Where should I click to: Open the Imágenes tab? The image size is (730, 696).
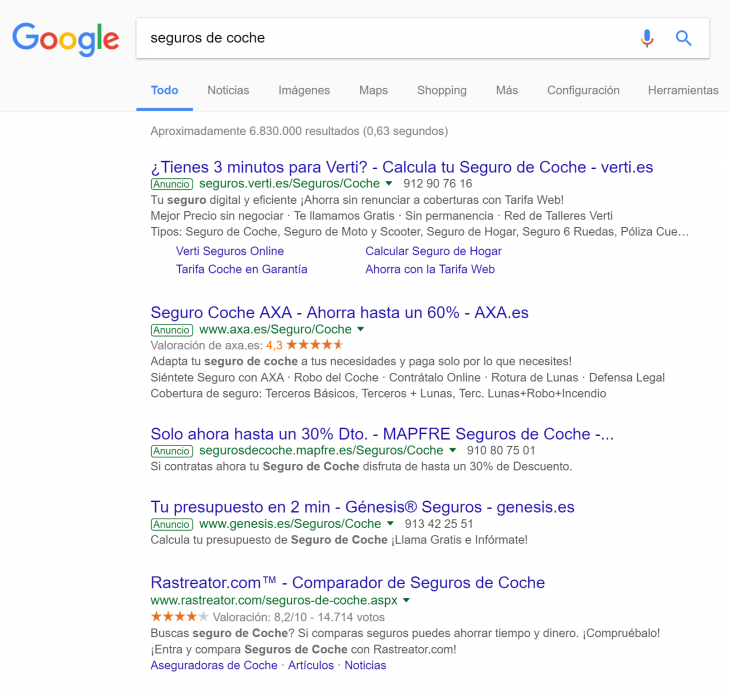304,90
